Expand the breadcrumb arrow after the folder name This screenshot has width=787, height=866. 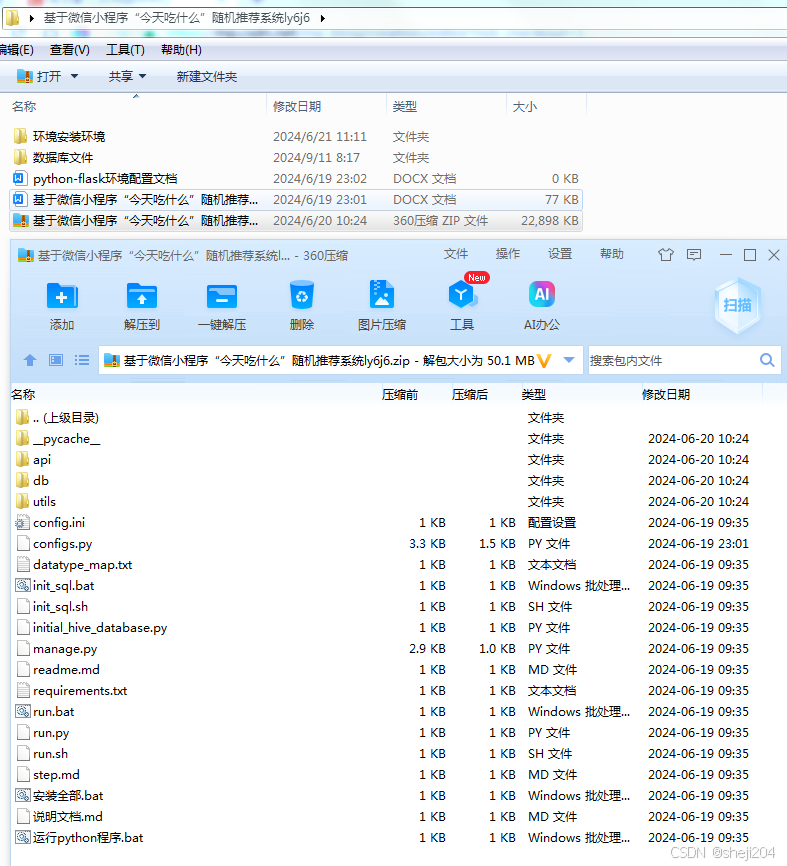[323, 18]
